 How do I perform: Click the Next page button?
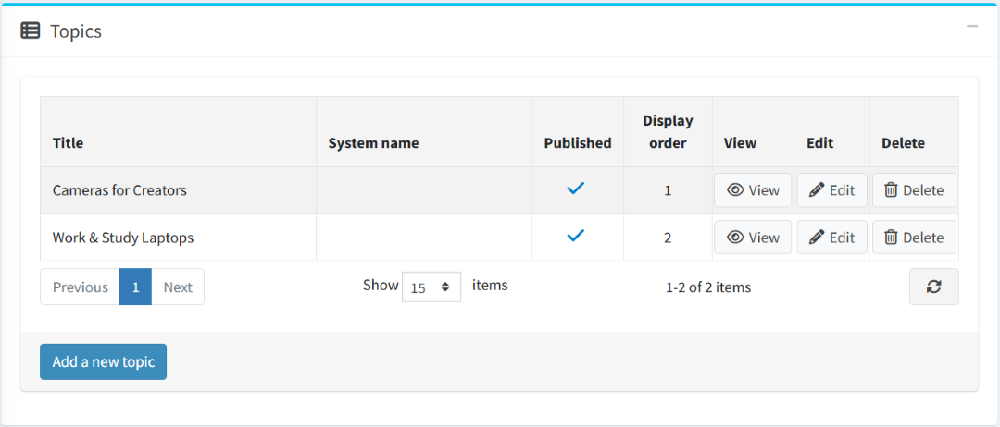coord(178,287)
